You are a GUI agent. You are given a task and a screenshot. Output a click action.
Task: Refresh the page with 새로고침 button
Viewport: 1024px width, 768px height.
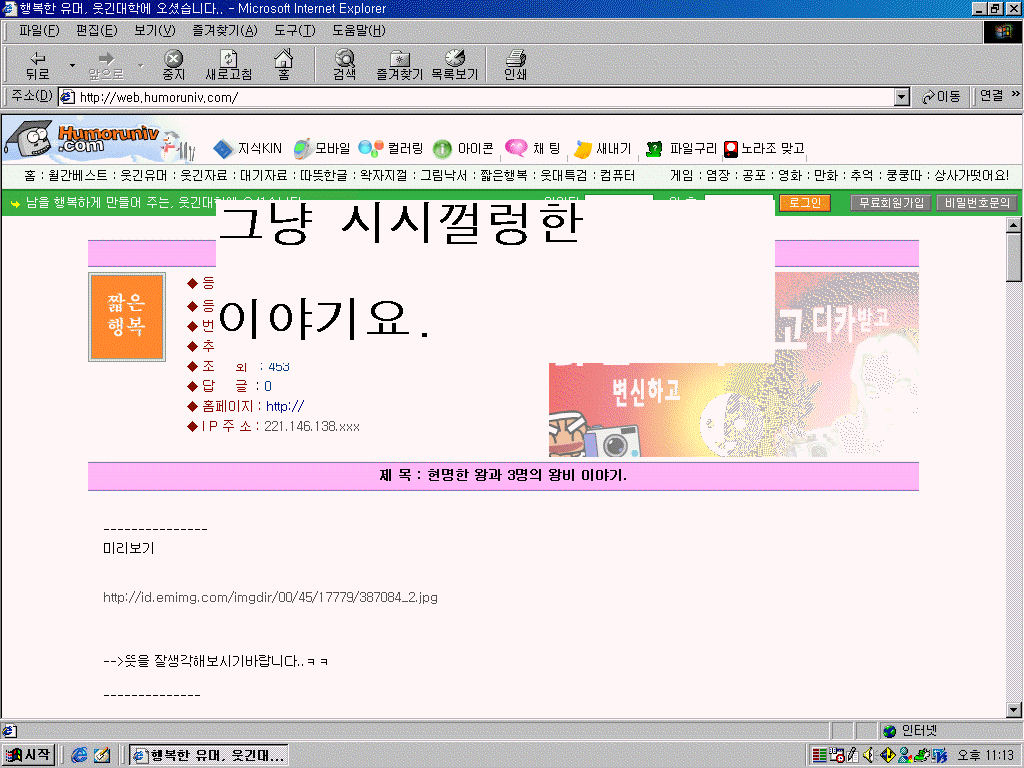228,65
